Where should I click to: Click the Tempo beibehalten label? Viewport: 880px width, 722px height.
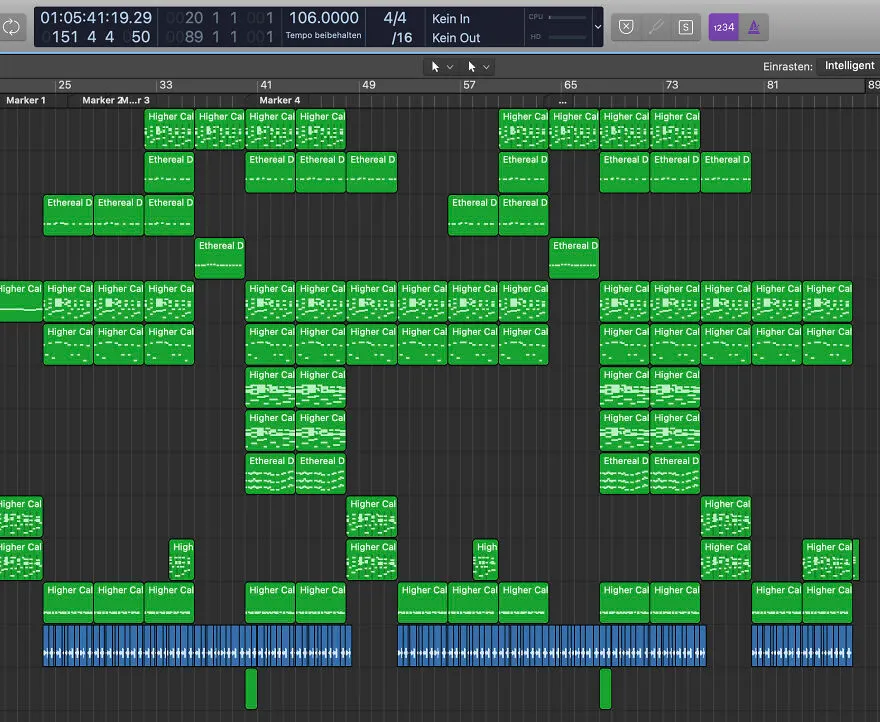(323, 35)
